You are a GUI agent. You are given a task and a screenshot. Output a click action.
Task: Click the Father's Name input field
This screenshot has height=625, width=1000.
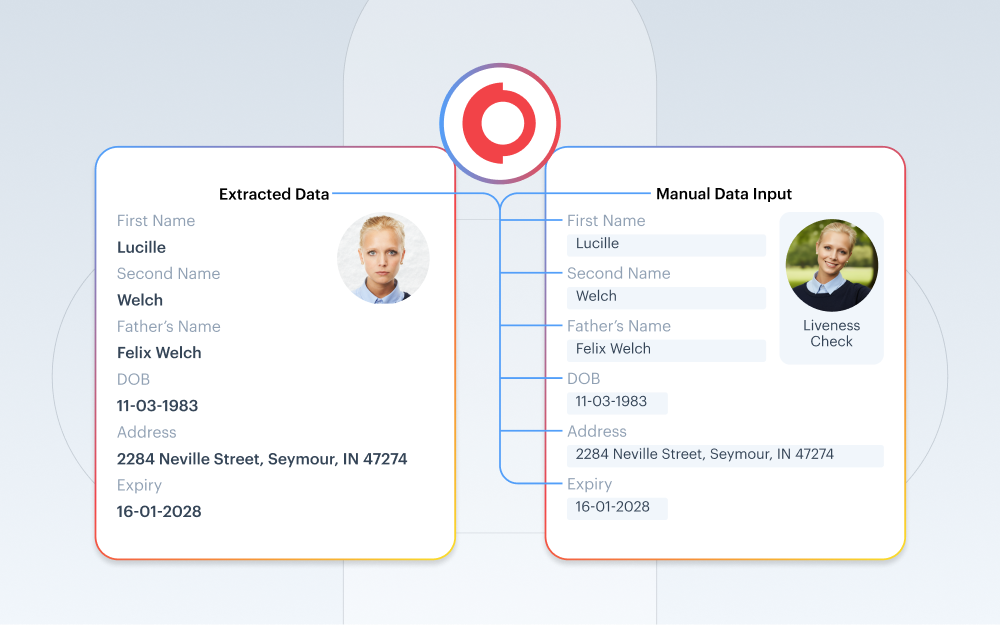pos(666,350)
